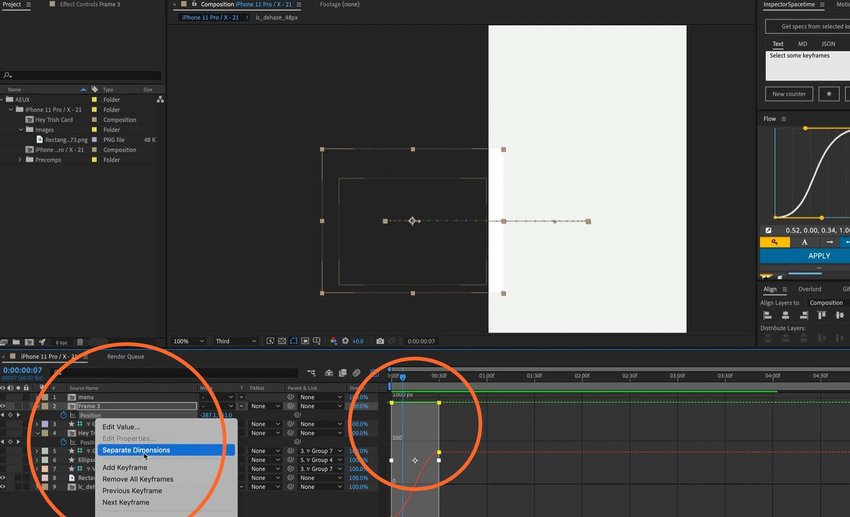
Task: Expand the Precomps folder
Action: 21,160
